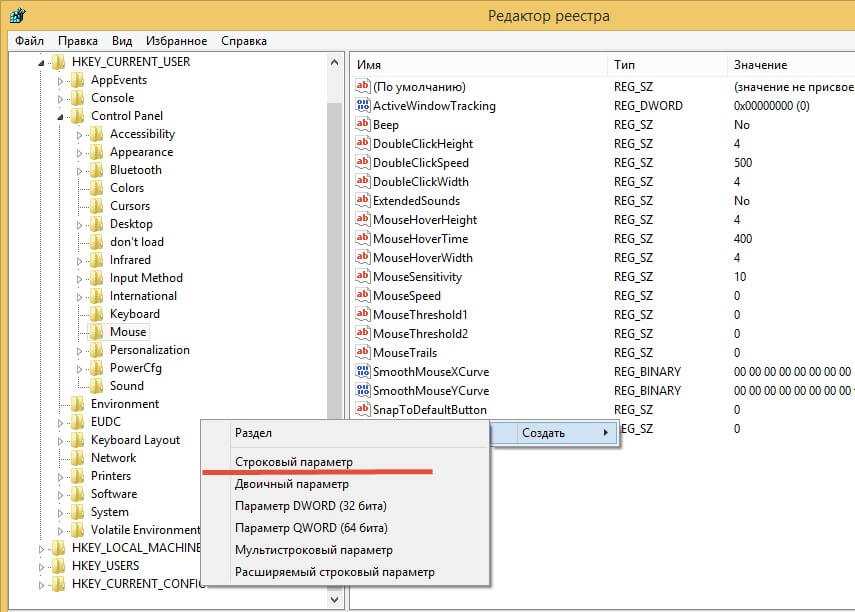
Task: Click the Mouse folder icon
Action: pos(96,332)
